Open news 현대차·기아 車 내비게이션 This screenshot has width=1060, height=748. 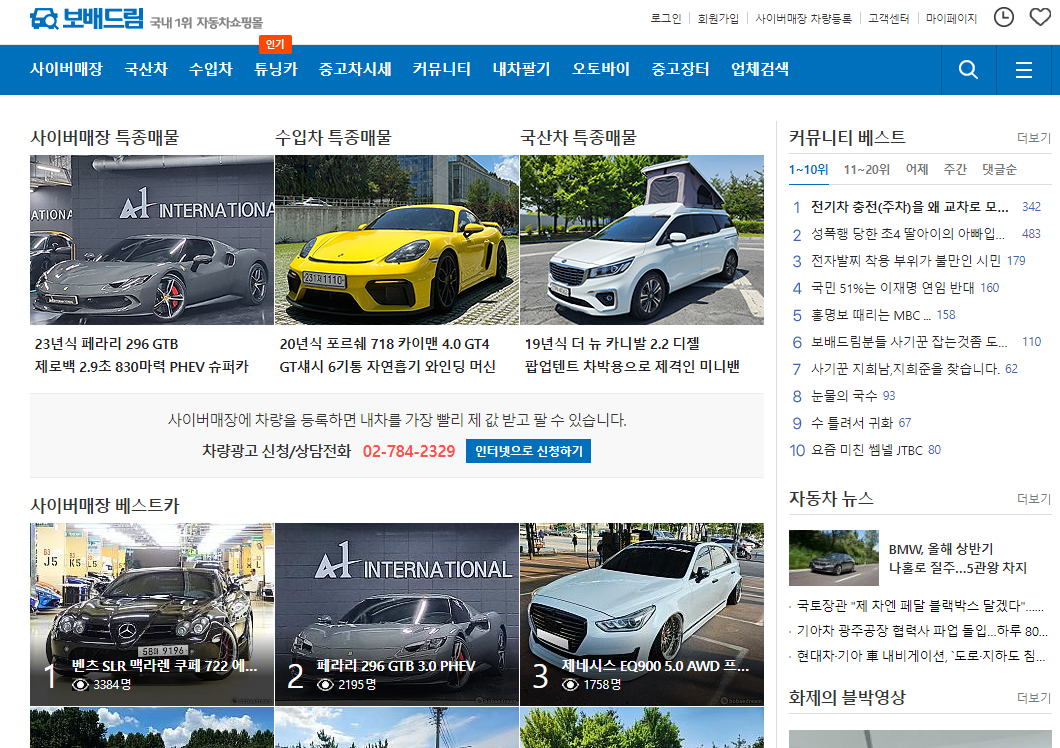921,656
